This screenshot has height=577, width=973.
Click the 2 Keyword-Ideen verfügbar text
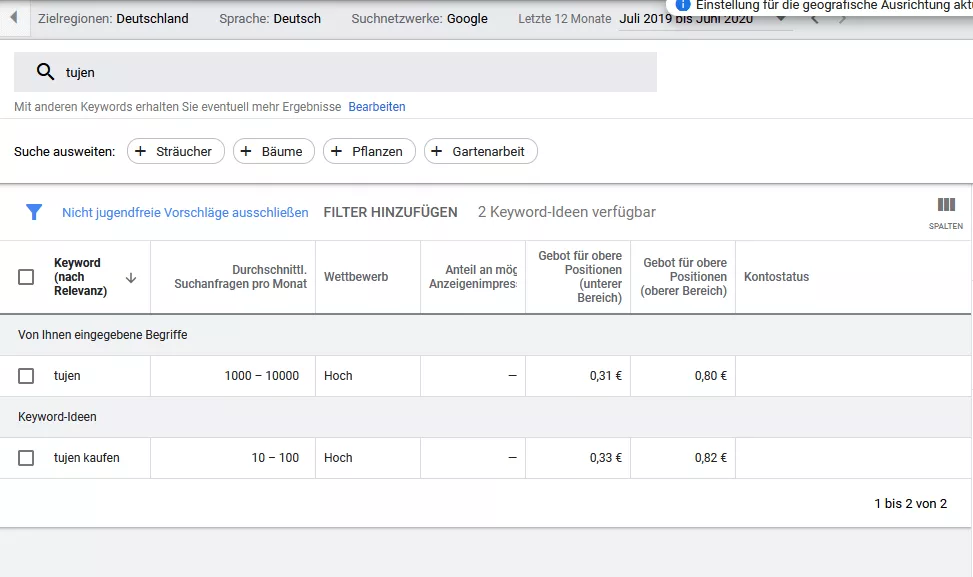coord(567,212)
